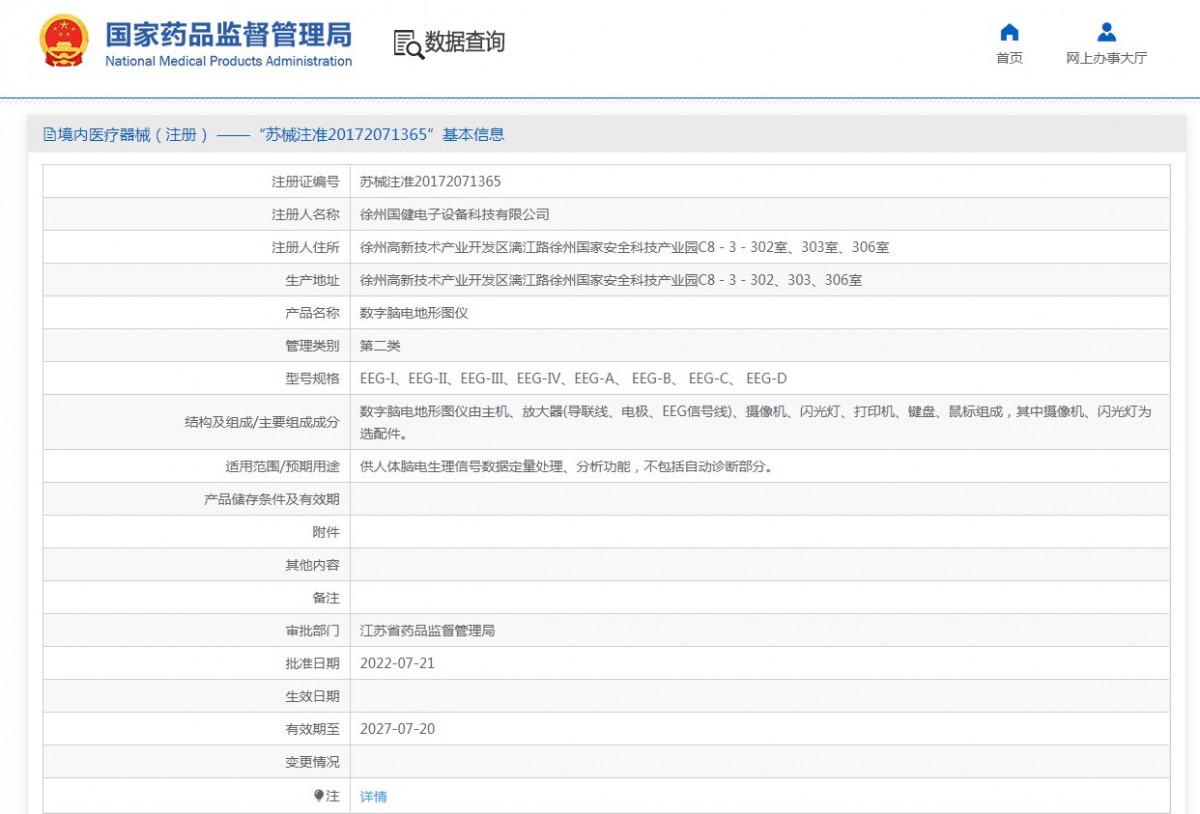Go to 首页 home icon
The height and width of the screenshot is (814, 1200).
click(1010, 32)
